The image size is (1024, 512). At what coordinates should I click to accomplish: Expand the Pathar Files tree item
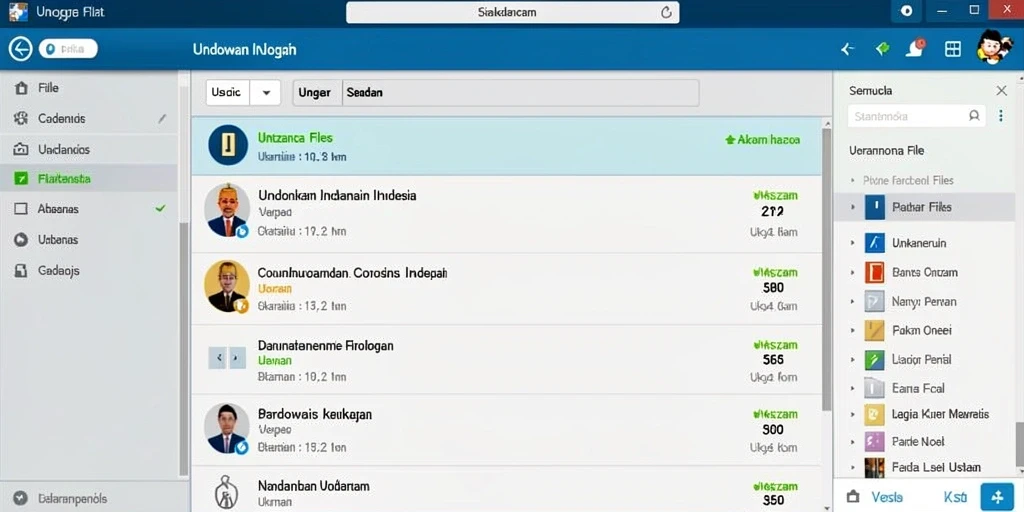(852, 207)
